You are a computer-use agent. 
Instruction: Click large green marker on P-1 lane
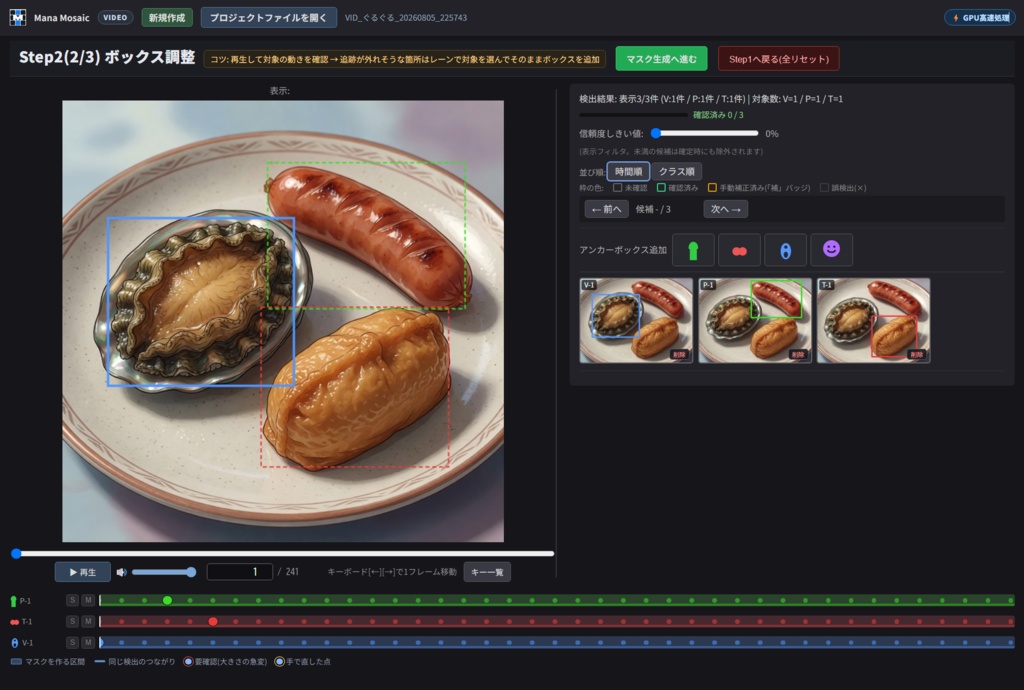point(167,601)
